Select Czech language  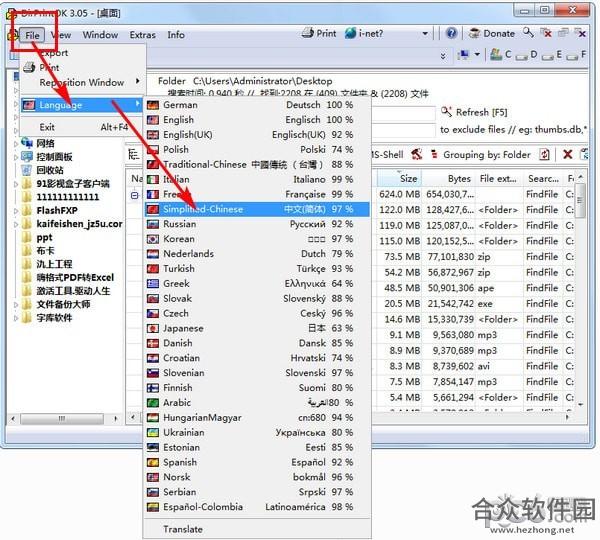[256, 313]
